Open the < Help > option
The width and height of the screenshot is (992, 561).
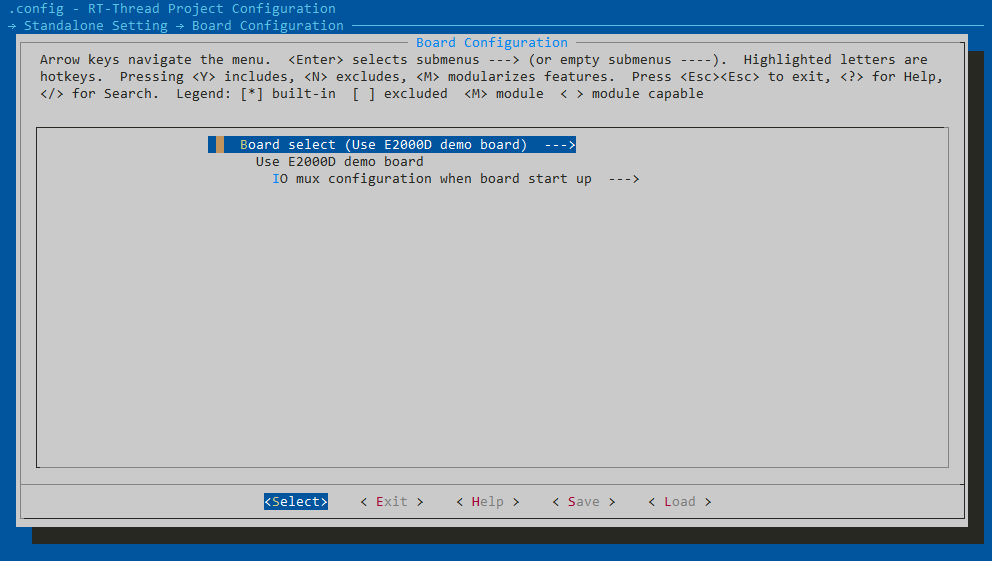click(x=487, y=502)
